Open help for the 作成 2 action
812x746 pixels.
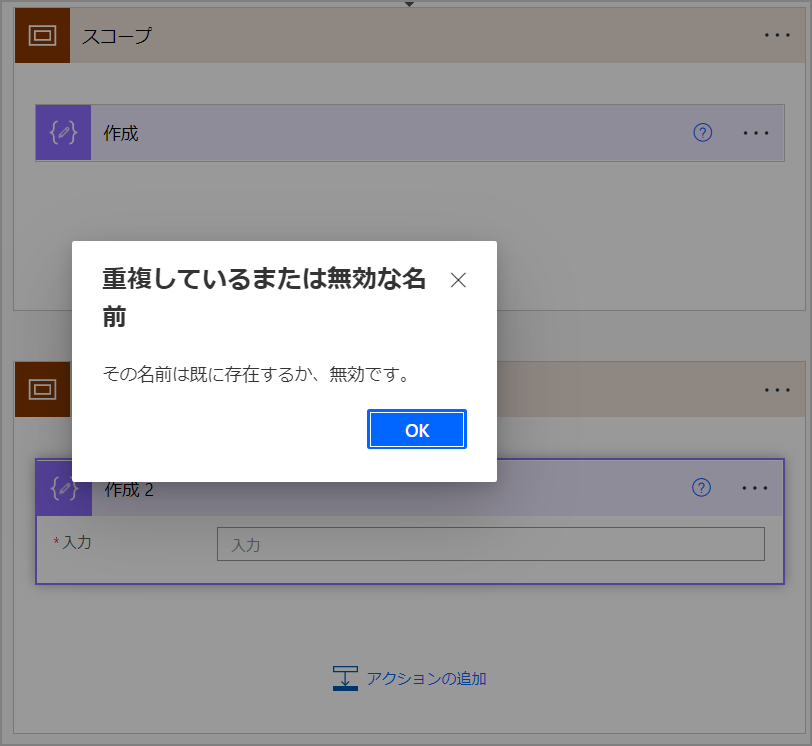click(x=701, y=488)
